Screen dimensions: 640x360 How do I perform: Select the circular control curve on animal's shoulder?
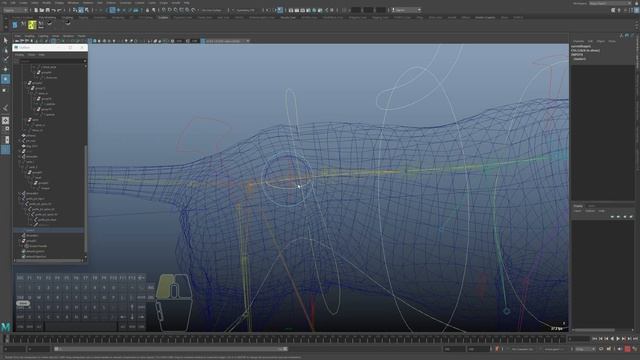(287, 179)
